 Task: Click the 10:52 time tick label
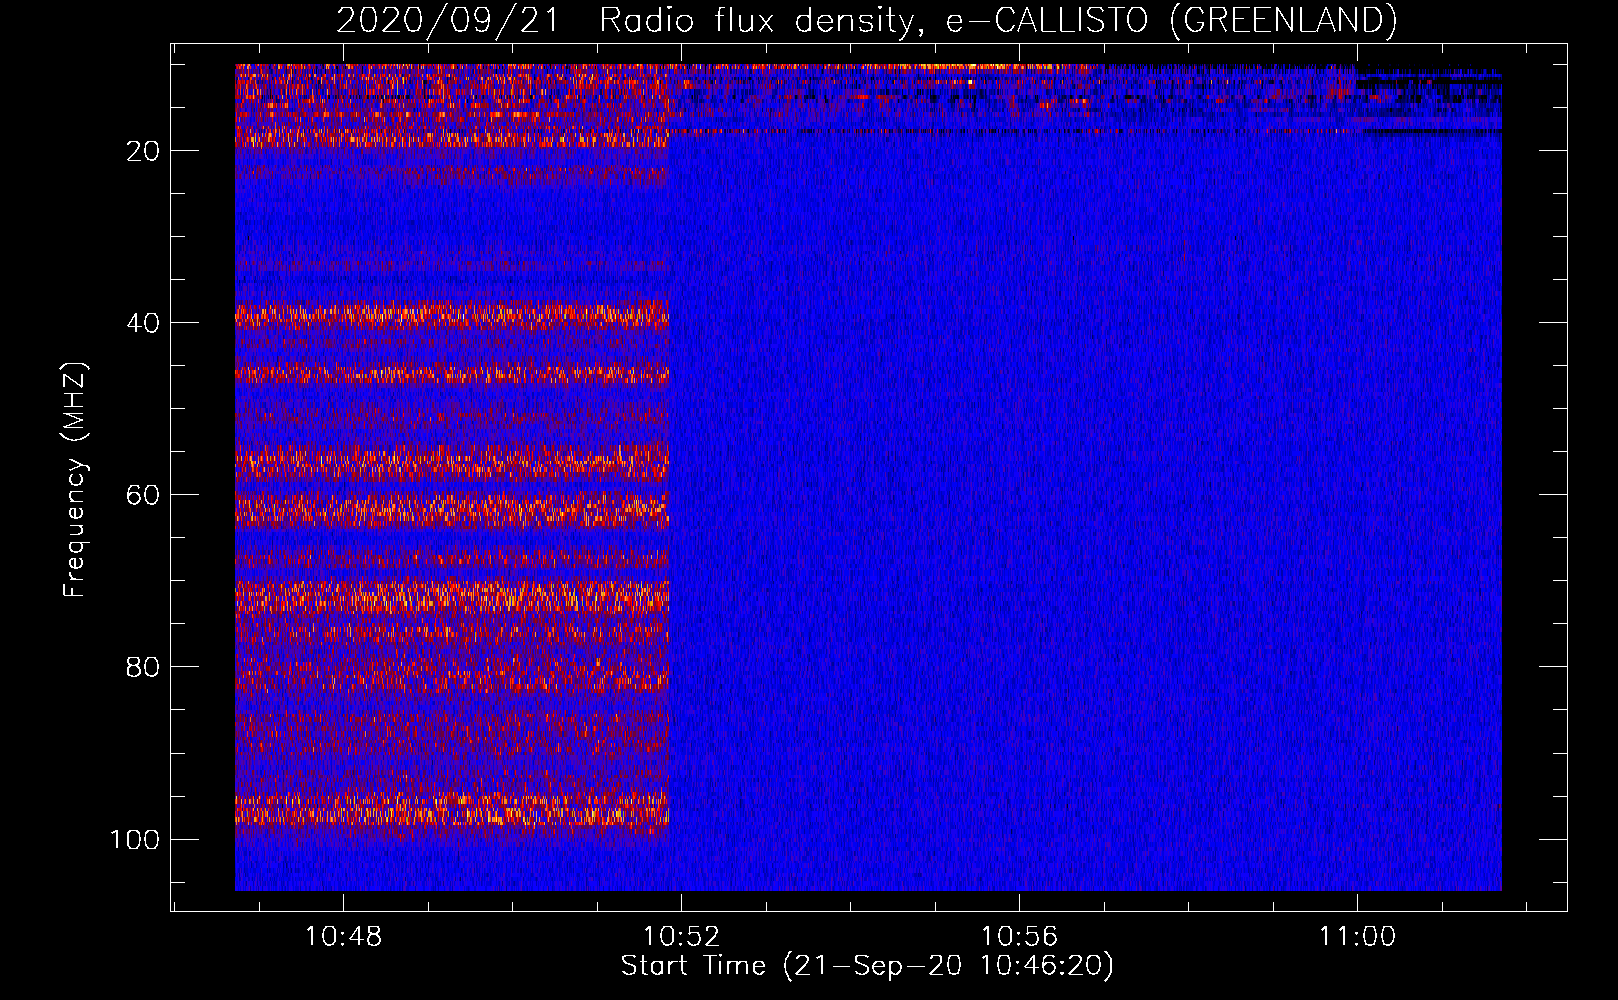[681, 936]
